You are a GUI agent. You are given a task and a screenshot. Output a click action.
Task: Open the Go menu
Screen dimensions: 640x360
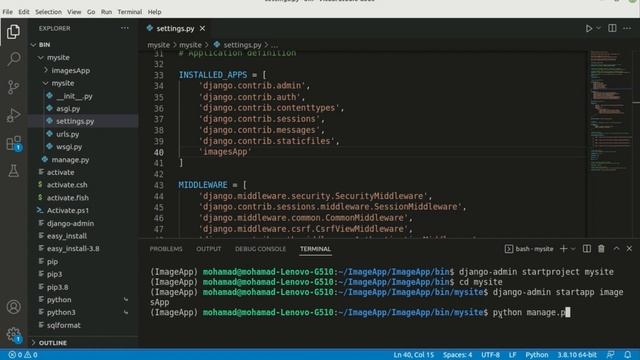pyautogui.click(x=91, y=12)
